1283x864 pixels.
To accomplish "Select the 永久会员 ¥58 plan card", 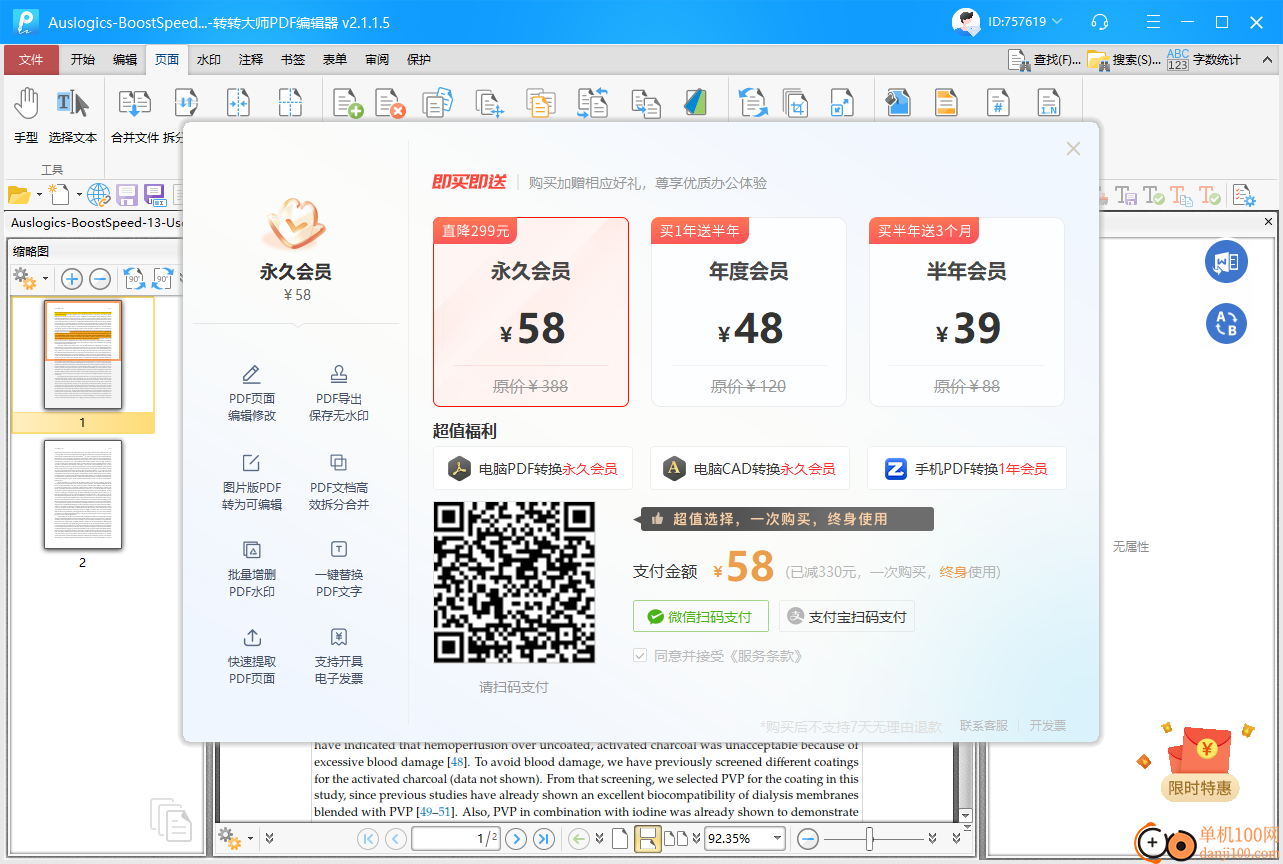I will coord(531,312).
